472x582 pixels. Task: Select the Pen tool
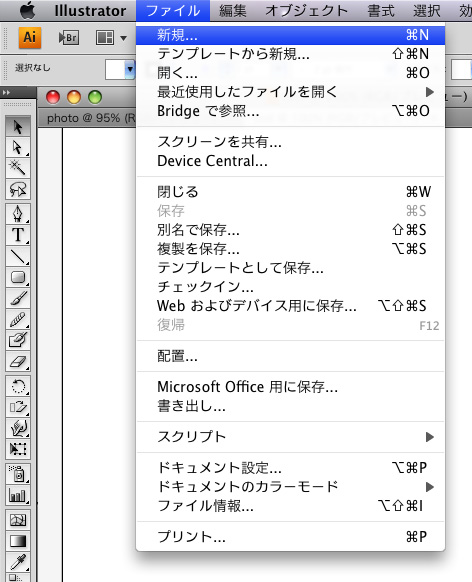(x=18, y=214)
